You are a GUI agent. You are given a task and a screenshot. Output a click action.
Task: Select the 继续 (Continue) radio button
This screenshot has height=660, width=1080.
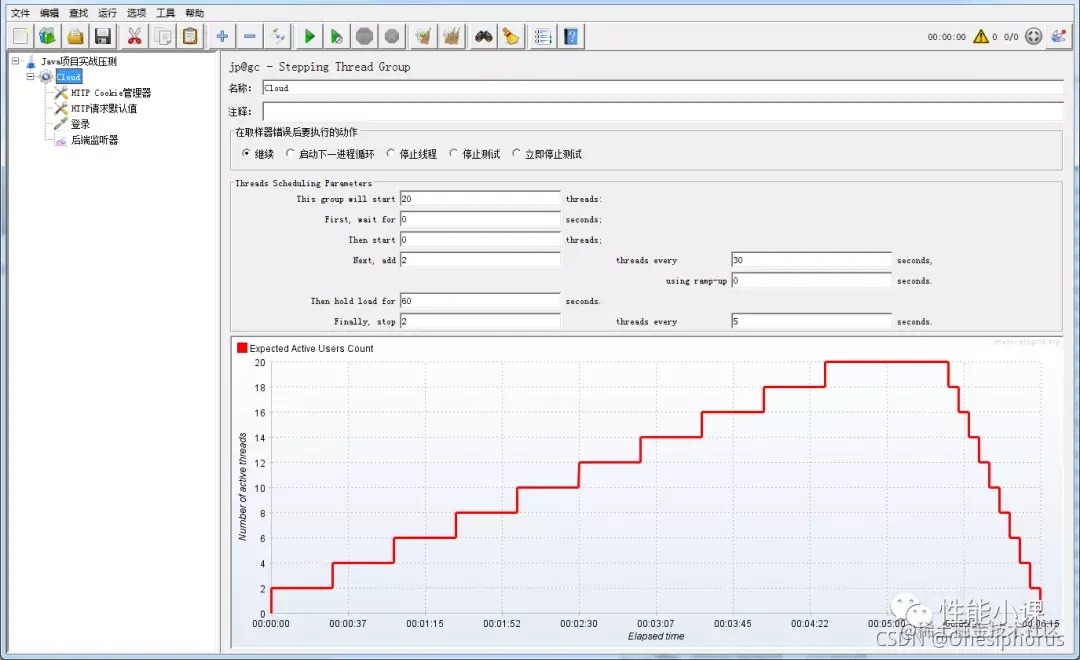click(246, 154)
